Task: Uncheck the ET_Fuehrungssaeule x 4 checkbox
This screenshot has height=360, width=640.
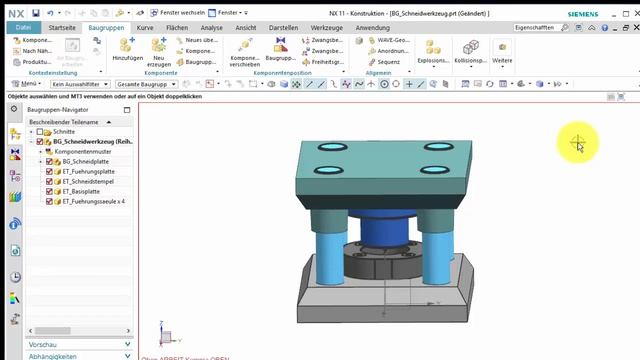Action: [49, 202]
